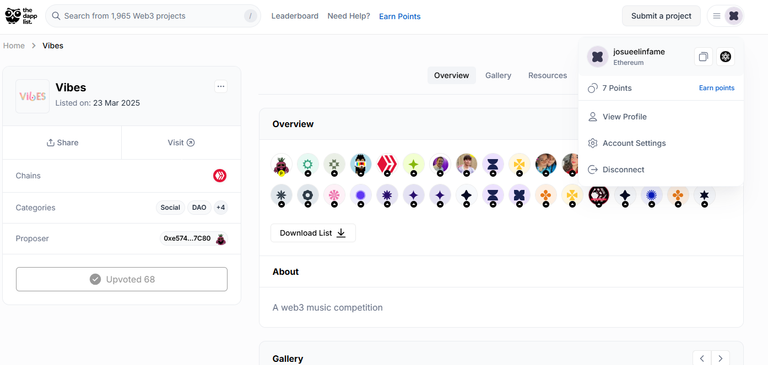Open the Earn Points link in header
The width and height of the screenshot is (768, 365).
click(400, 16)
